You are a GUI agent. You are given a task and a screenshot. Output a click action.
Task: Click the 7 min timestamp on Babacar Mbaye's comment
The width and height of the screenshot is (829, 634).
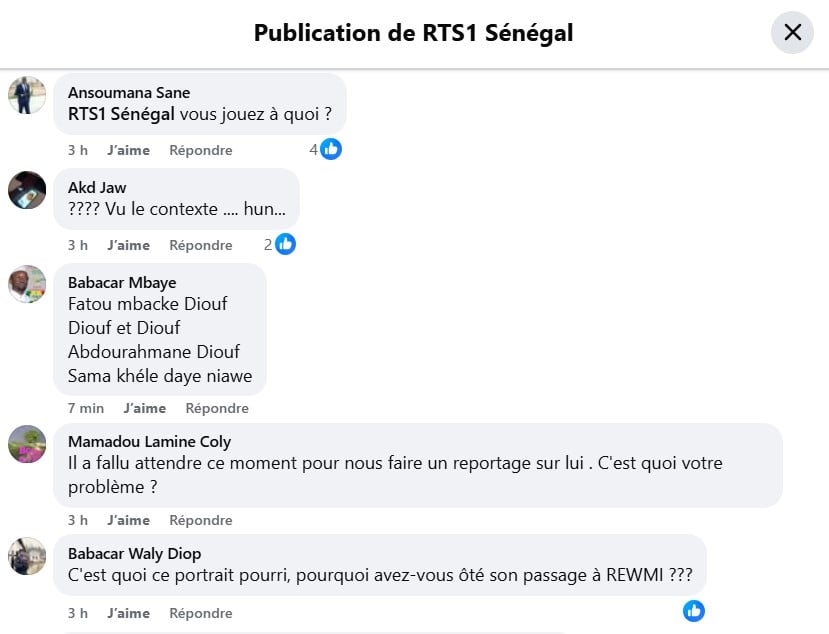click(86, 408)
